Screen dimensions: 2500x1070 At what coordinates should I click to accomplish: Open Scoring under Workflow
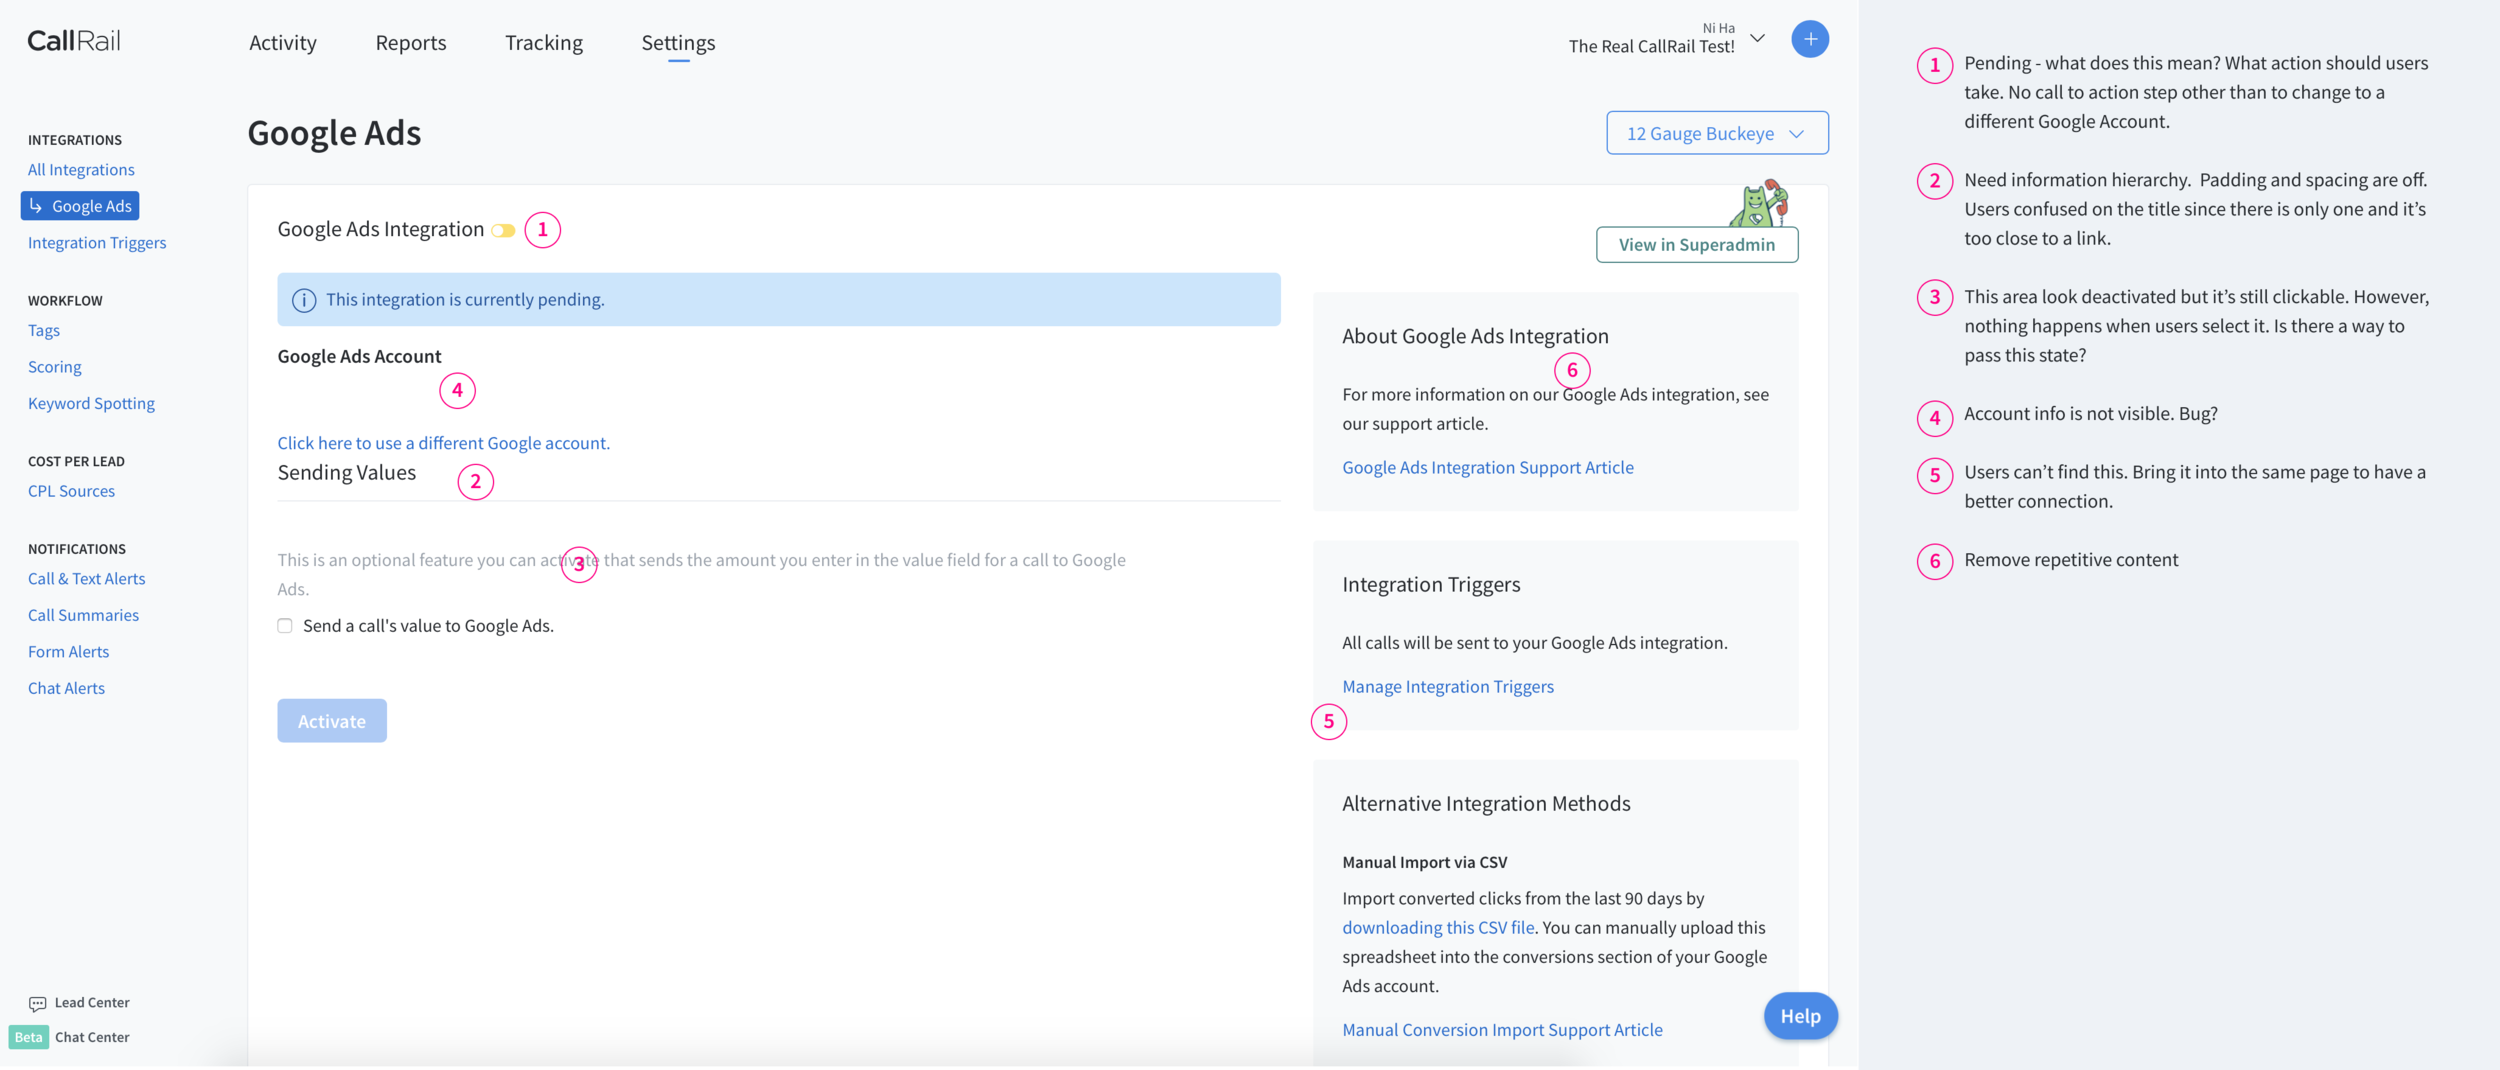55,367
